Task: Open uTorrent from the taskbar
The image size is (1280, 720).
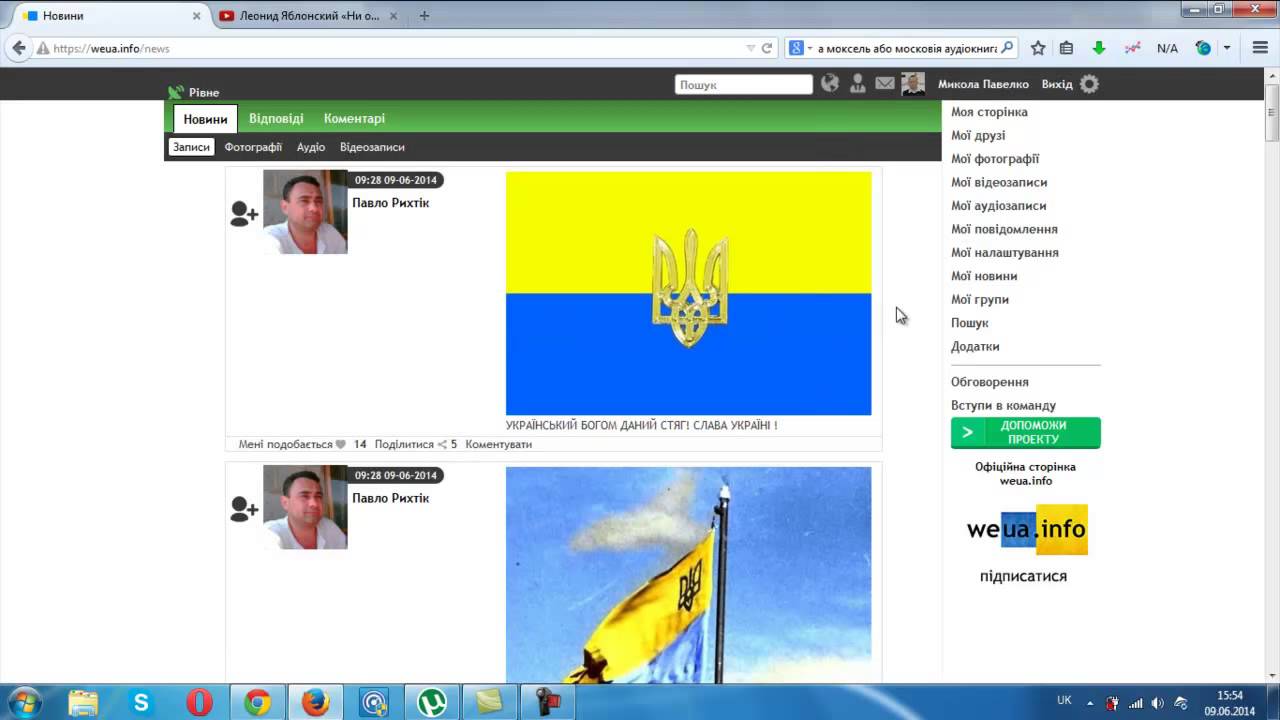Action: pos(432,703)
